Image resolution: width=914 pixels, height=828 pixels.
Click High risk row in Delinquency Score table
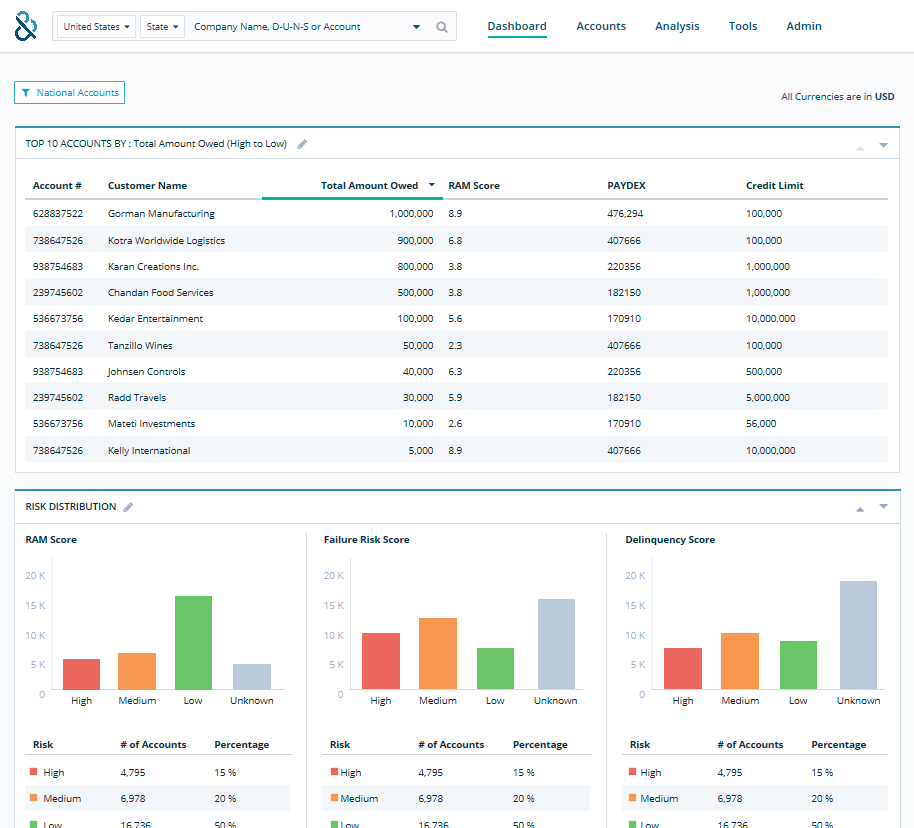point(754,773)
